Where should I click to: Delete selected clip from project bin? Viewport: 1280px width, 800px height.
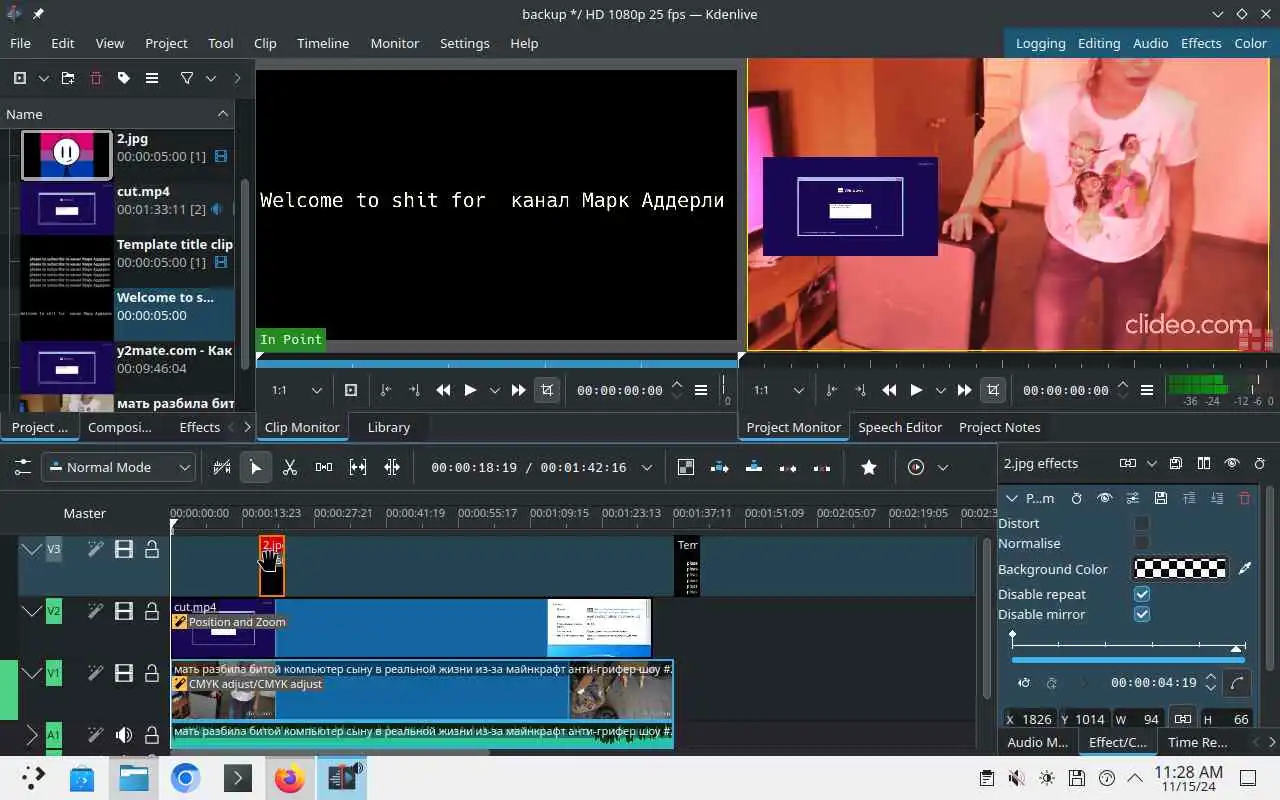pos(96,78)
